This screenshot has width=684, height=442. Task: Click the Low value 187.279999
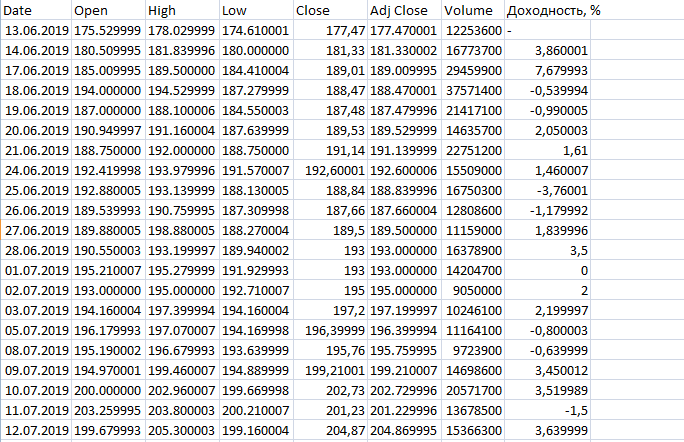tap(254, 90)
